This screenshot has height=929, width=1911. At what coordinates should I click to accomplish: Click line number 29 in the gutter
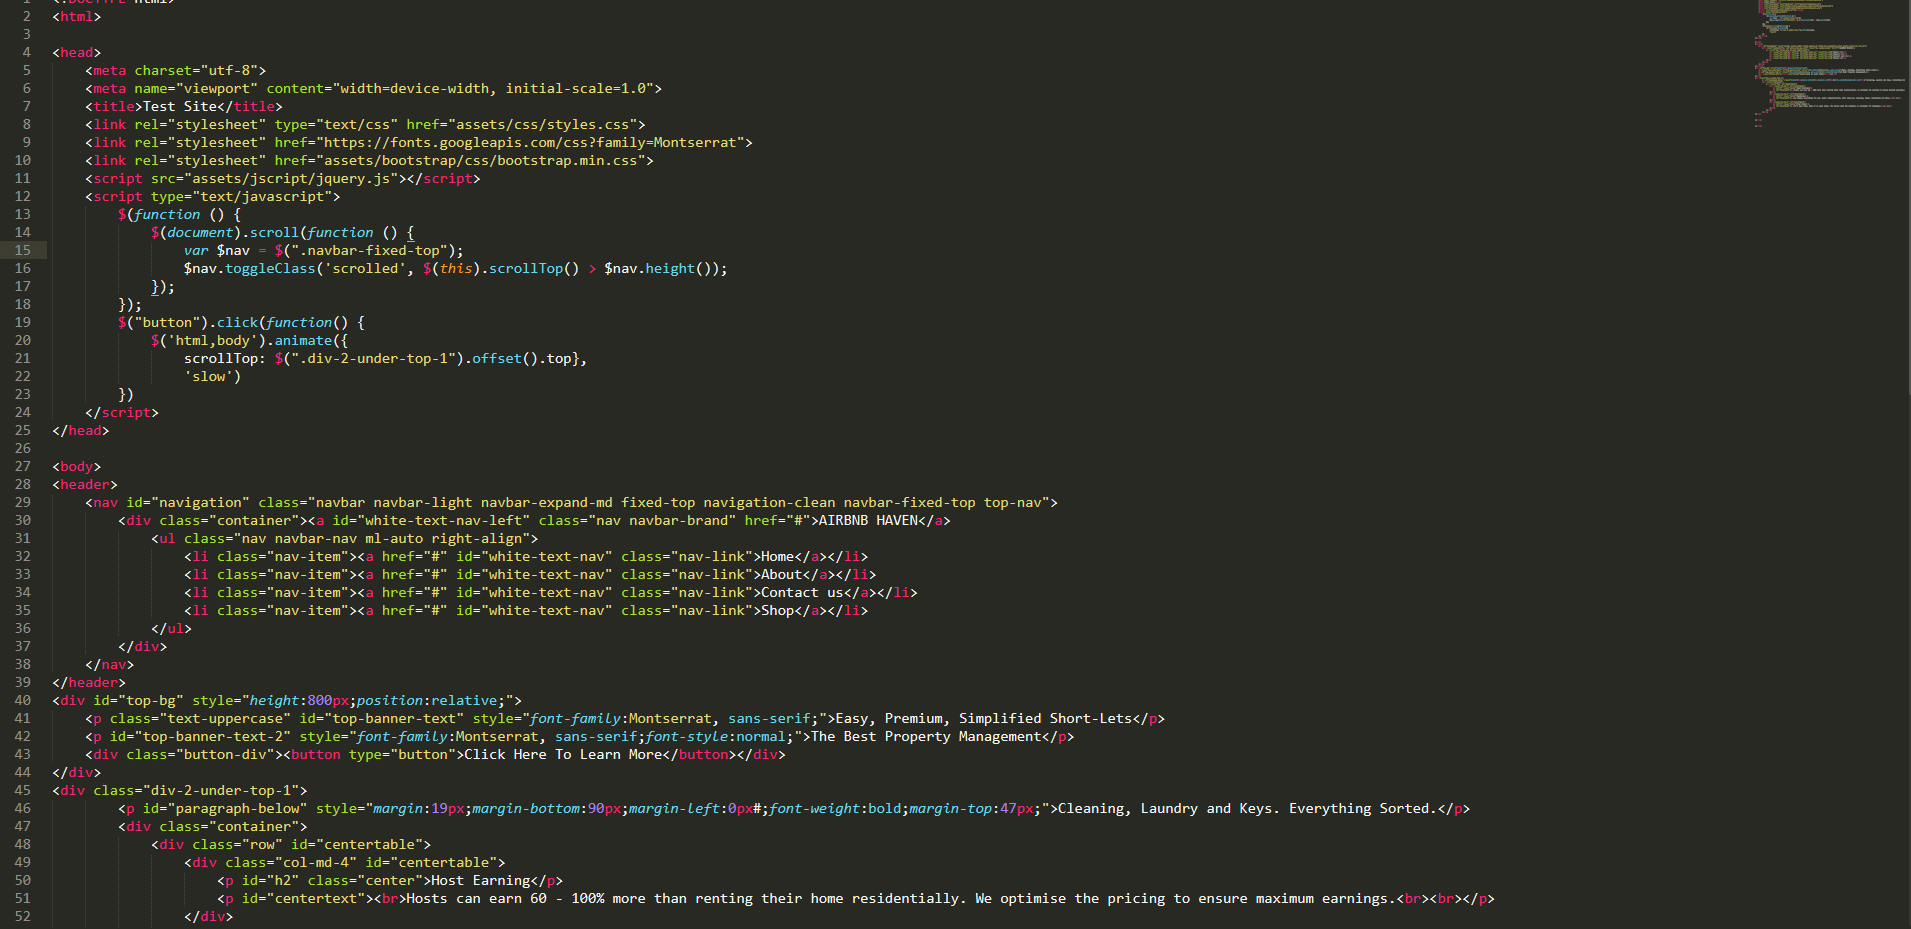pos(22,502)
